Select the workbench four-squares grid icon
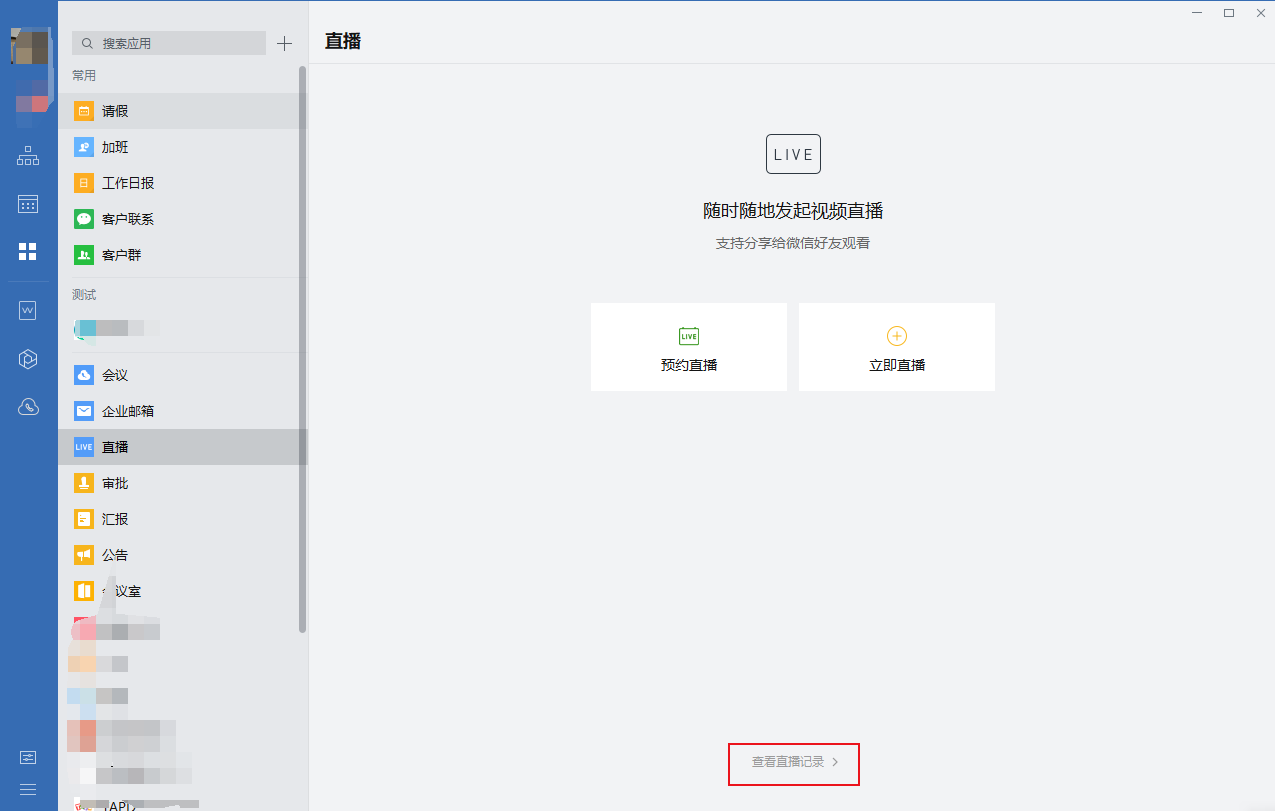The width and height of the screenshot is (1275, 811). pos(28,251)
